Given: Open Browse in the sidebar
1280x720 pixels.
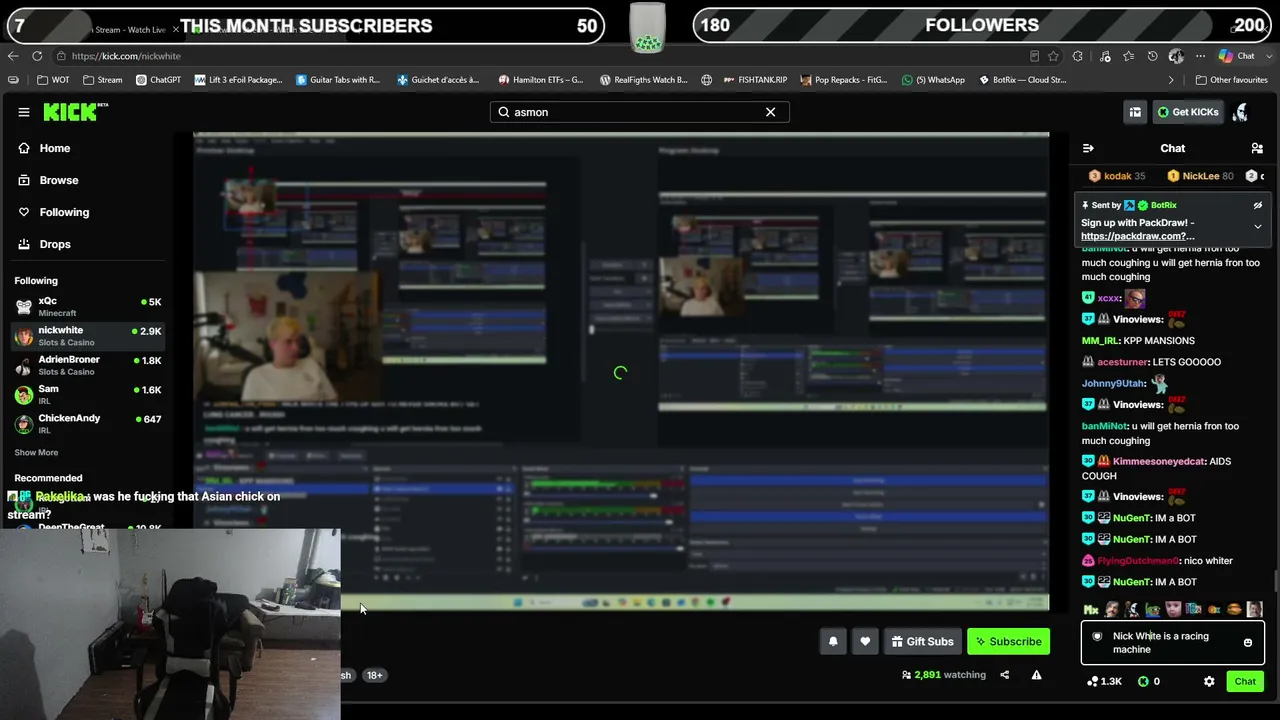Looking at the screenshot, I should pos(59,180).
